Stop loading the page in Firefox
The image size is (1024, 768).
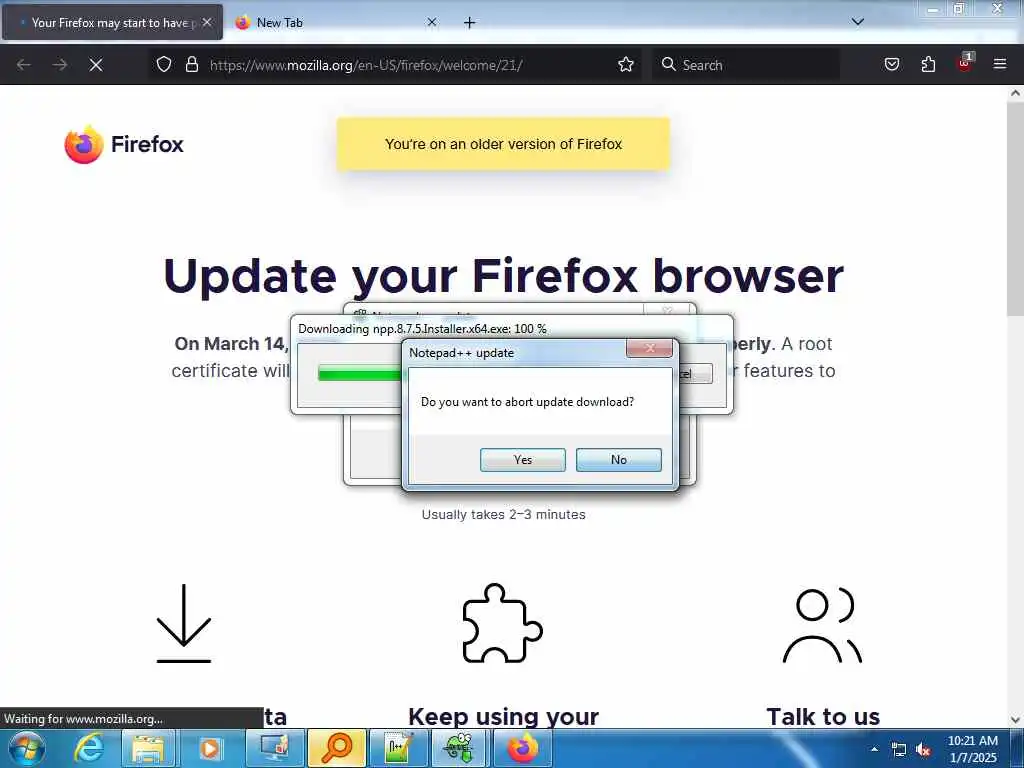96,65
